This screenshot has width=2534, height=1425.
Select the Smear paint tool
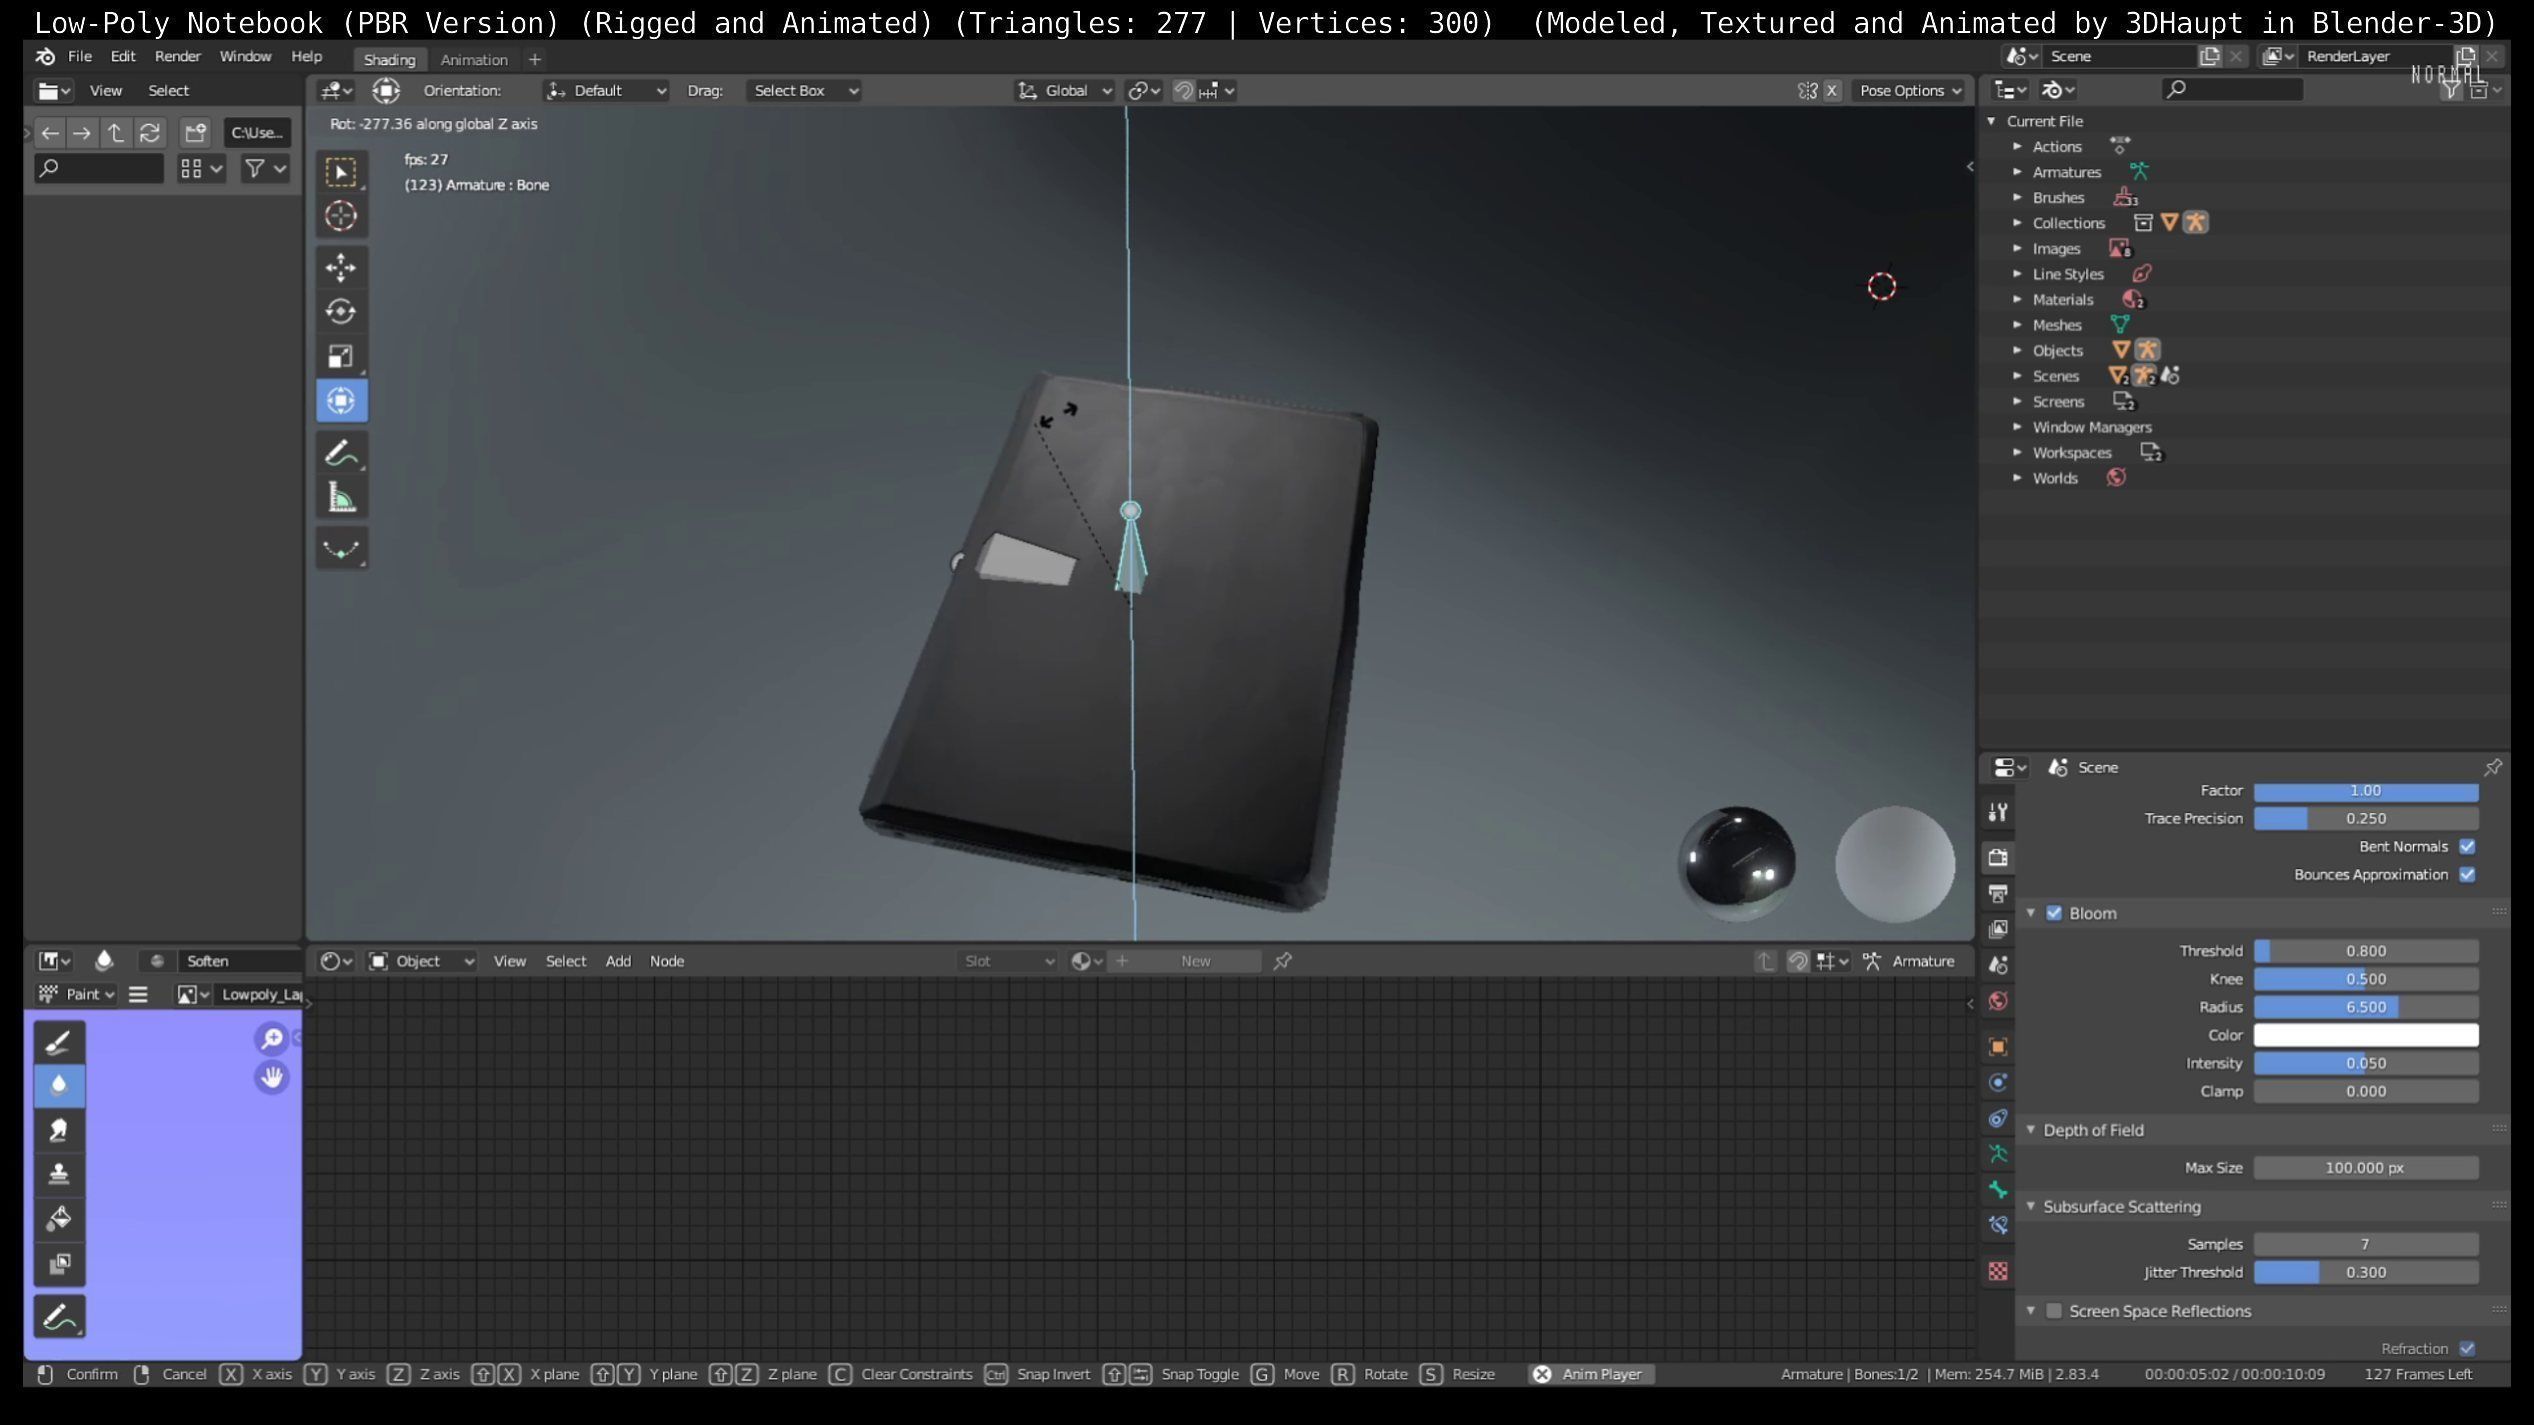tap(59, 1130)
